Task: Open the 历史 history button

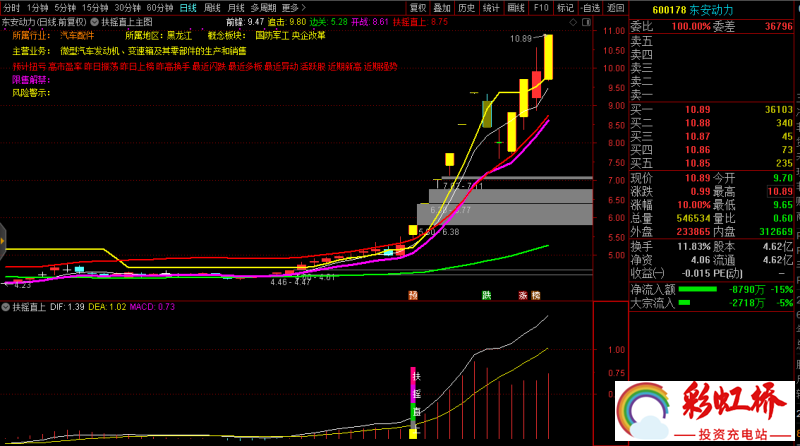Action: pyautogui.click(x=466, y=8)
